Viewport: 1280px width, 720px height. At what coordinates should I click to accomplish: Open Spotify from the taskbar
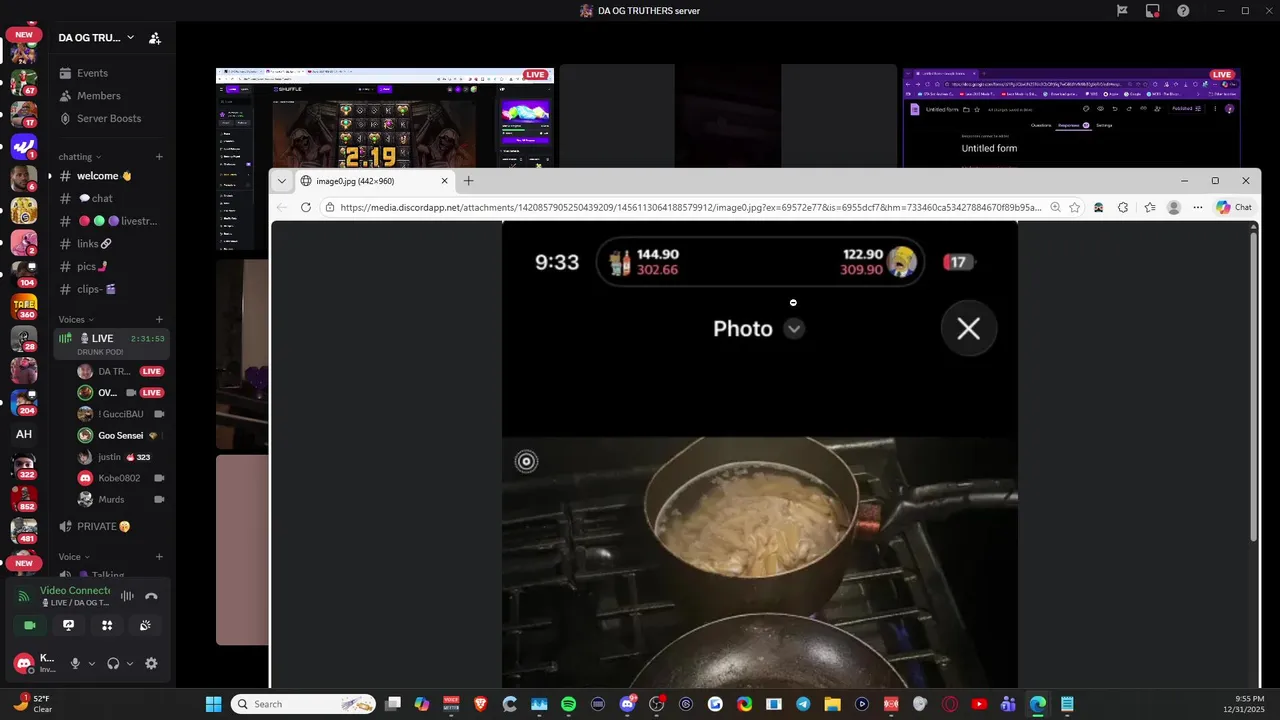pyautogui.click(x=568, y=704)
